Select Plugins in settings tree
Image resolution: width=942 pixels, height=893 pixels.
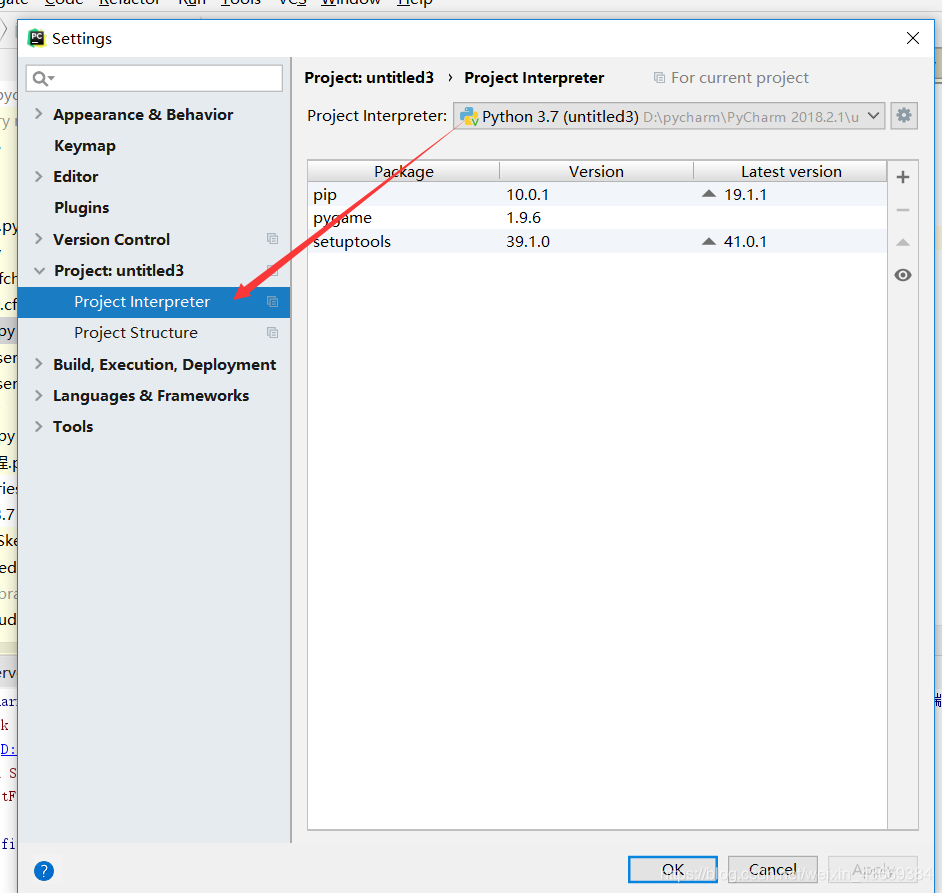(x=82, y=208)
